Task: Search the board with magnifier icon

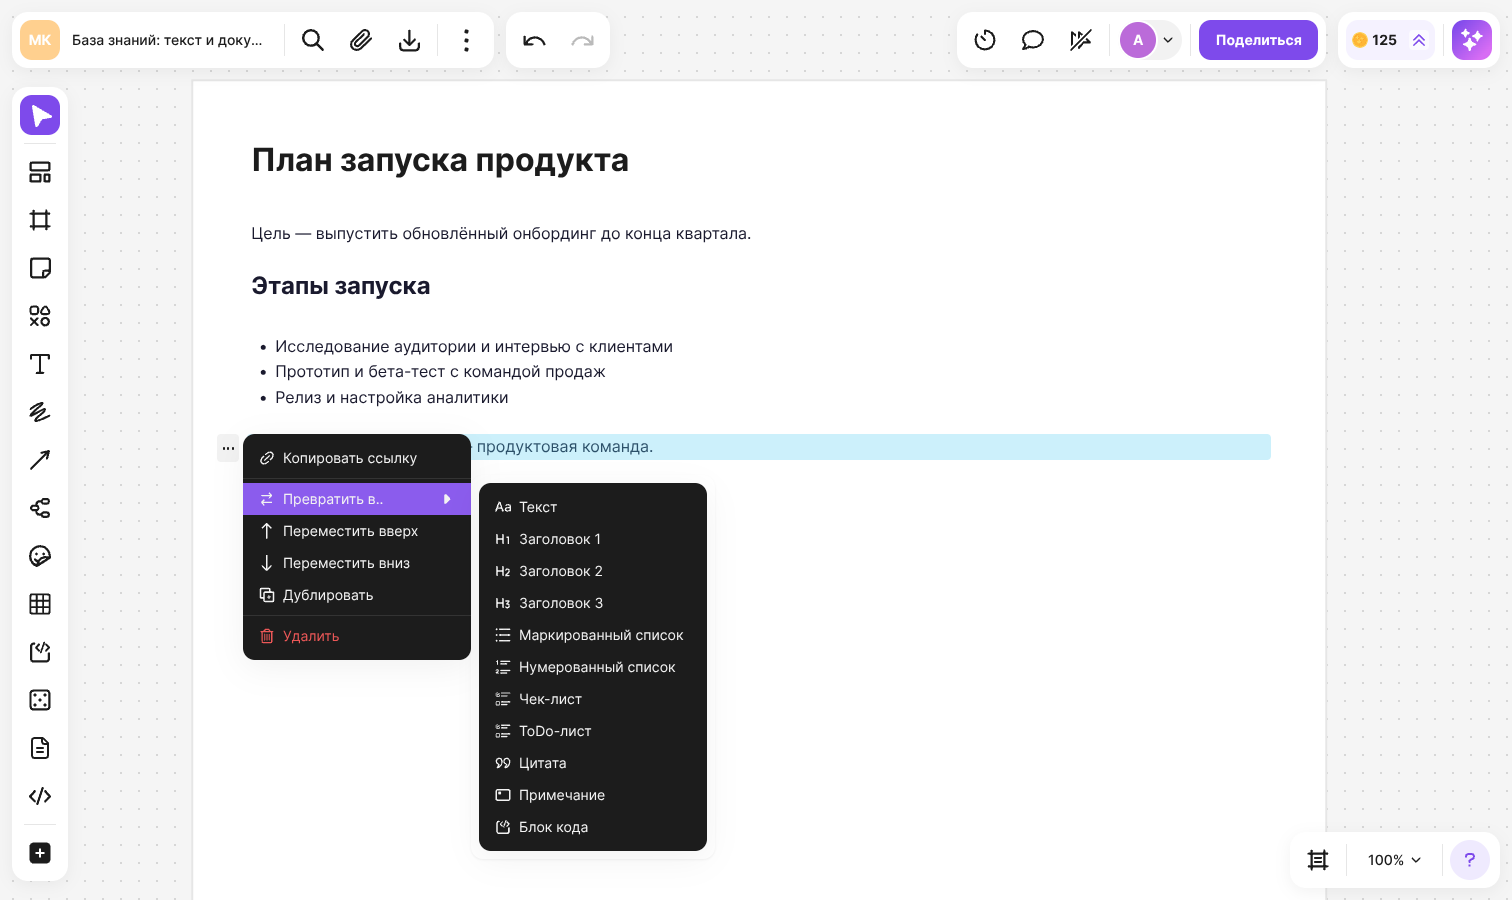Action: 313,40
